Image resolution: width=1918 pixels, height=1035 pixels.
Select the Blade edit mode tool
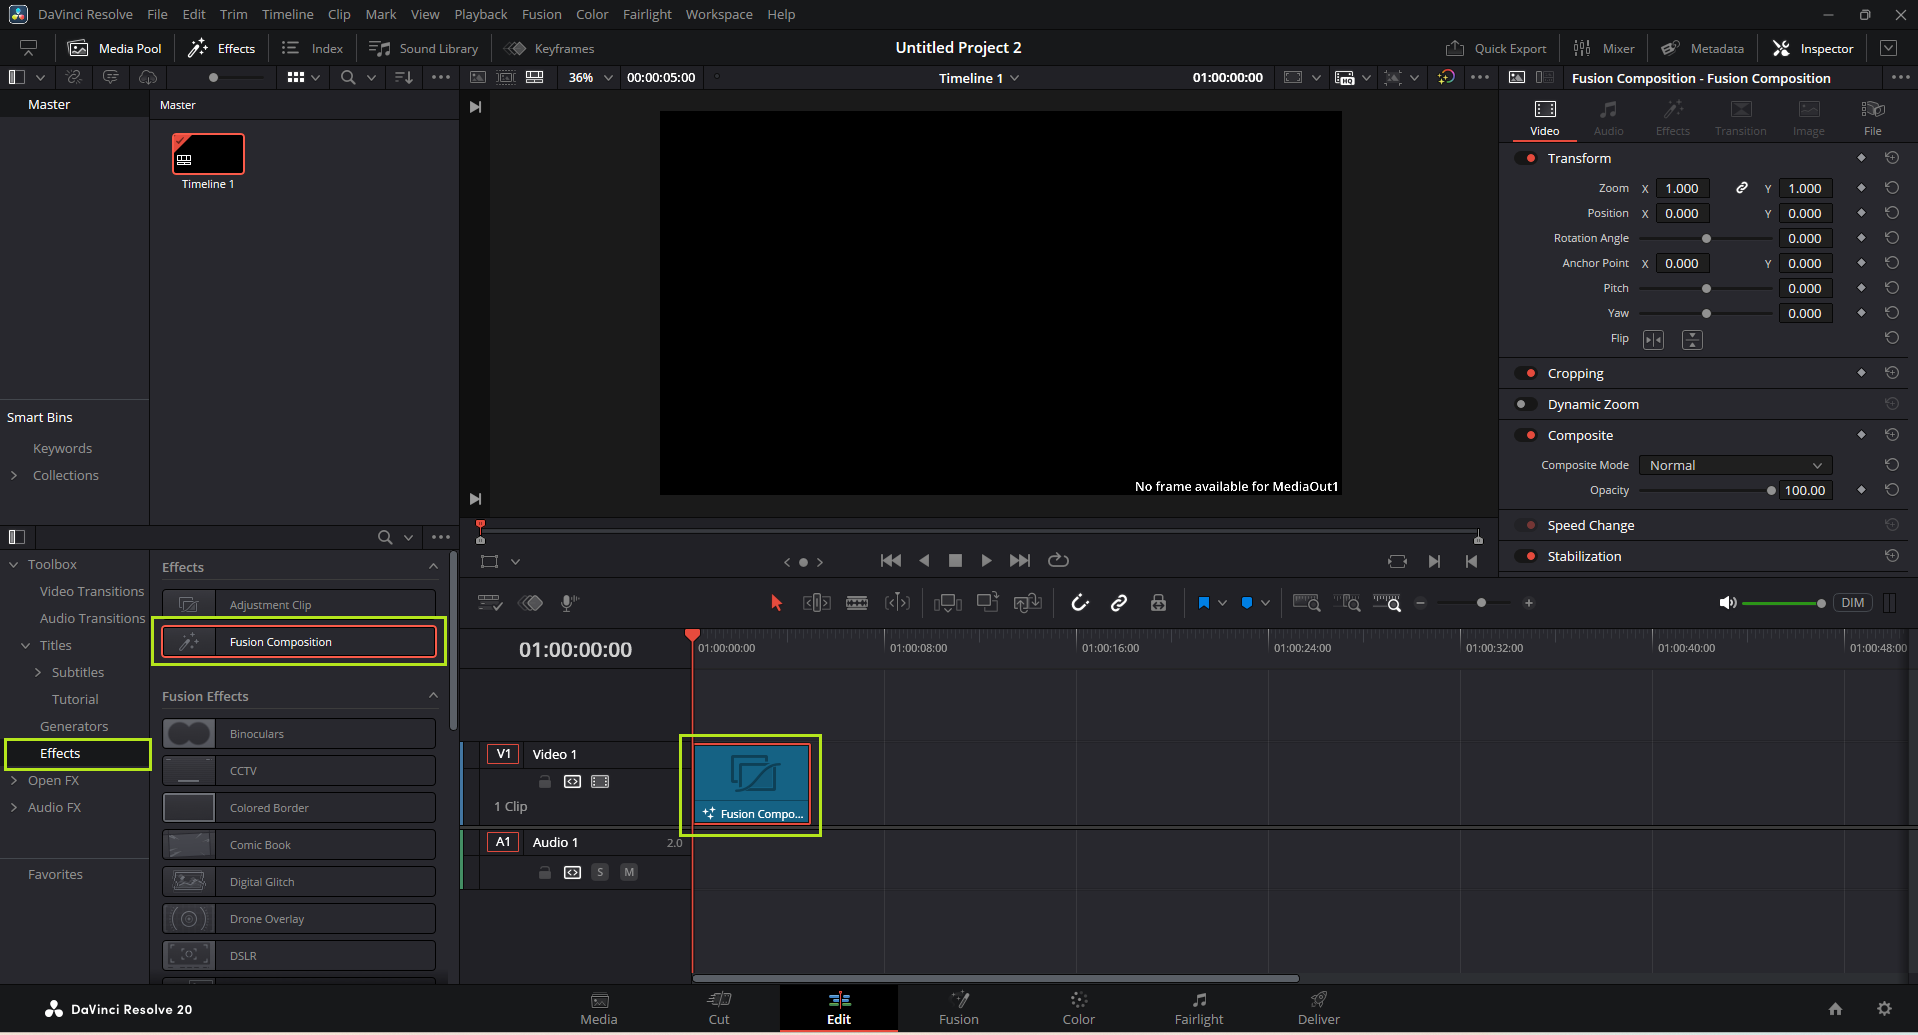[x=857, y=603]
